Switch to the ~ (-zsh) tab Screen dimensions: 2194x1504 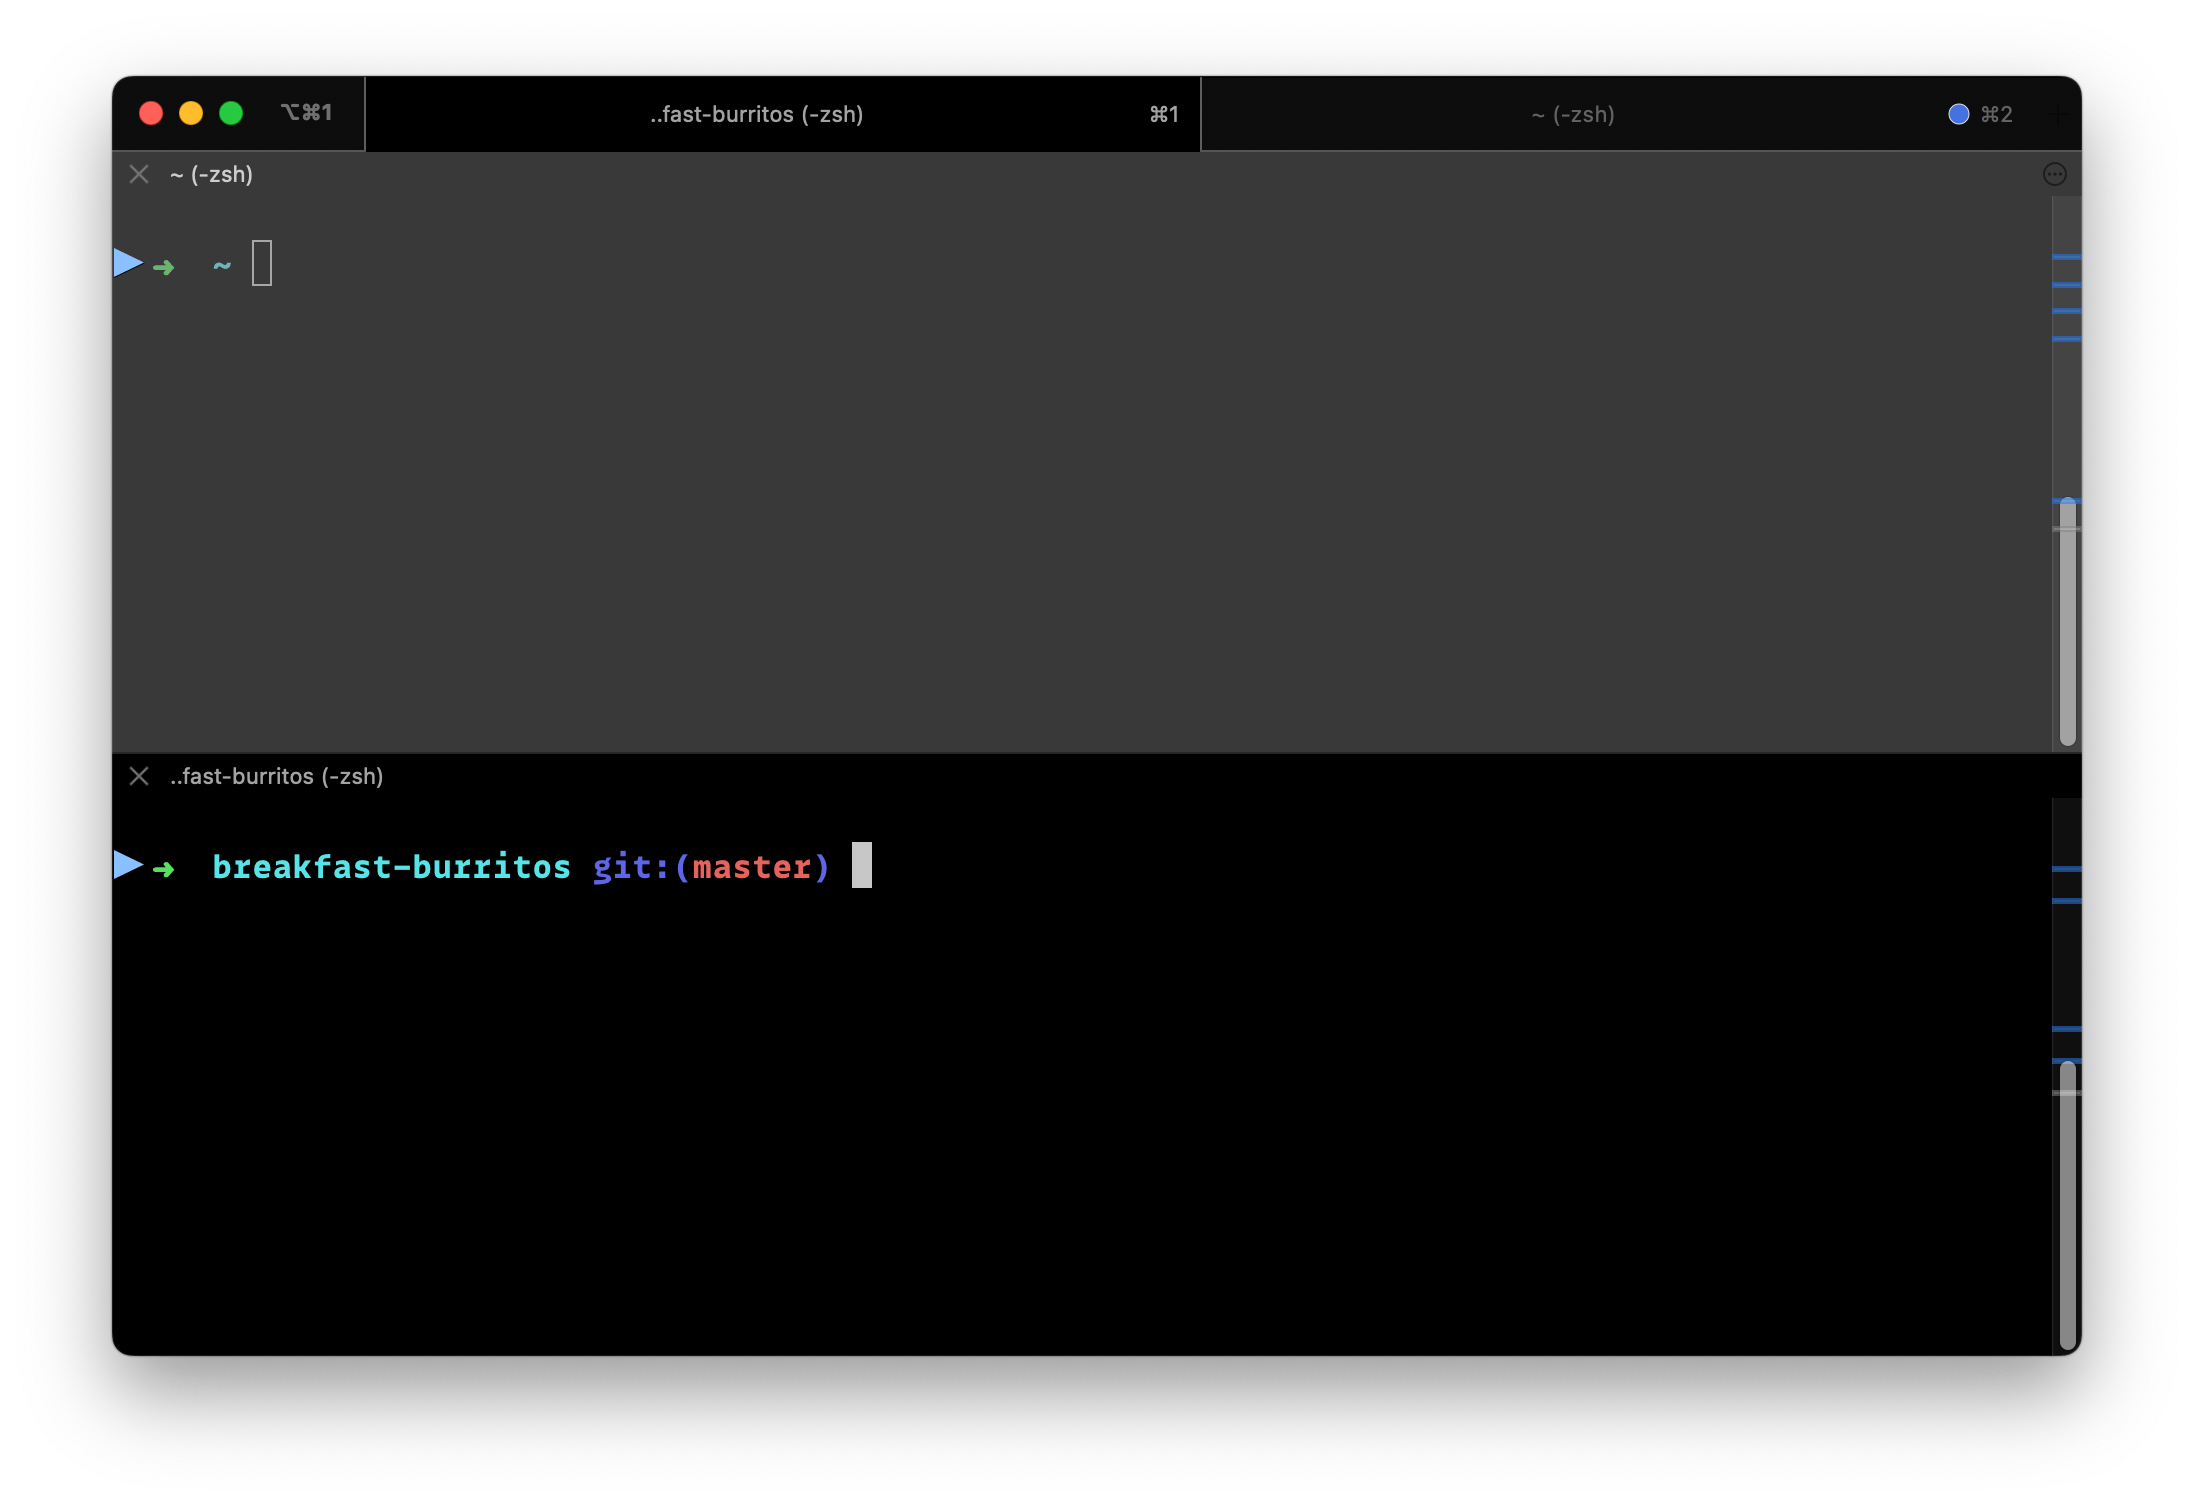point(1572,114)
